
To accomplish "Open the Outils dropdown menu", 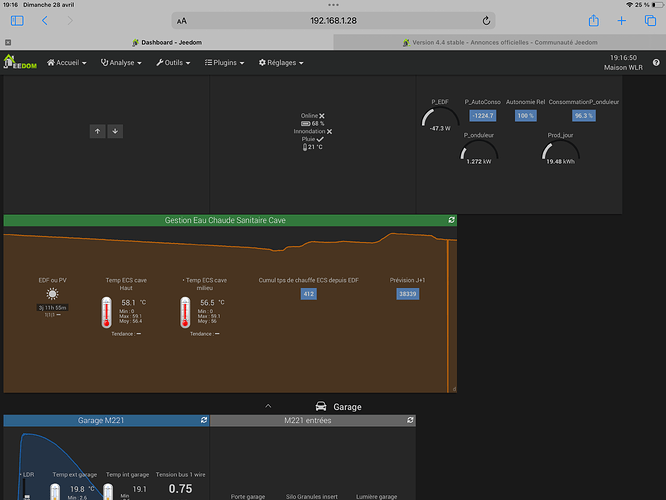I will pos(173,62).
